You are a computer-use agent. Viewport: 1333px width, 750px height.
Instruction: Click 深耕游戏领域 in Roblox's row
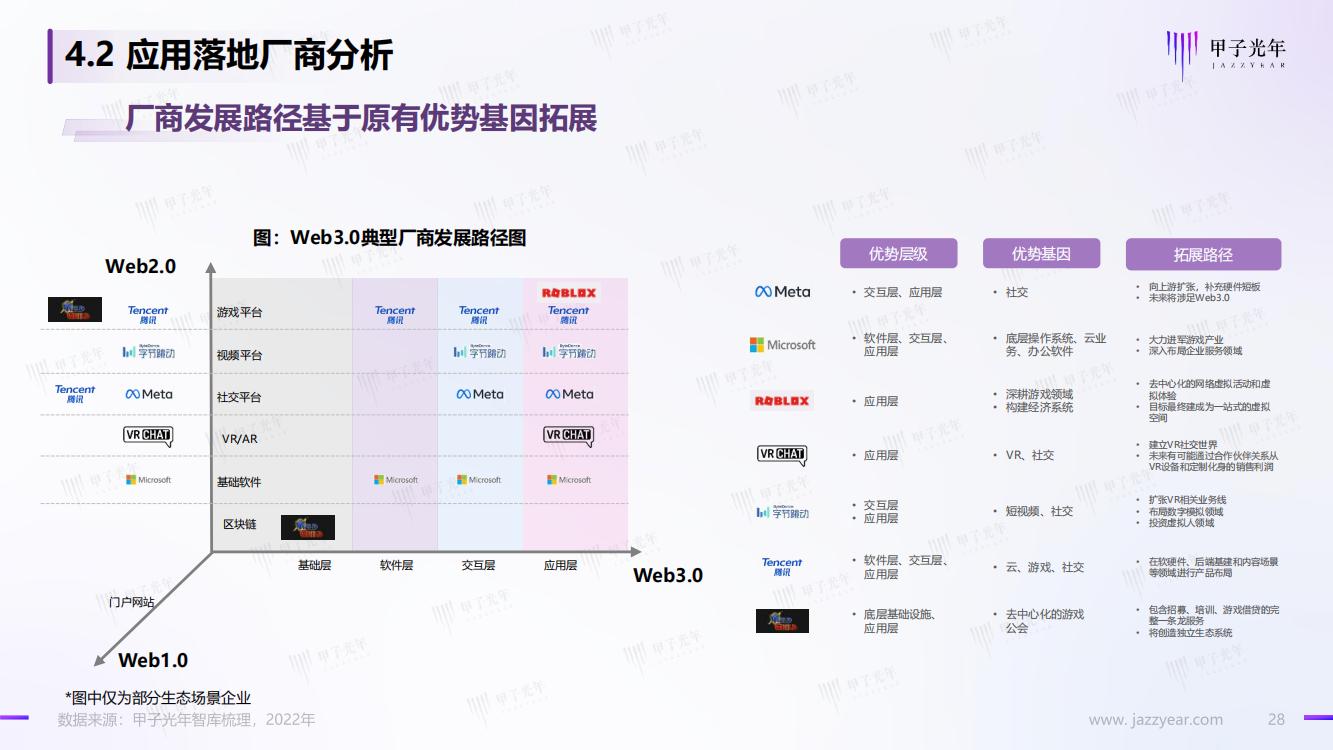pos(1039,394)
